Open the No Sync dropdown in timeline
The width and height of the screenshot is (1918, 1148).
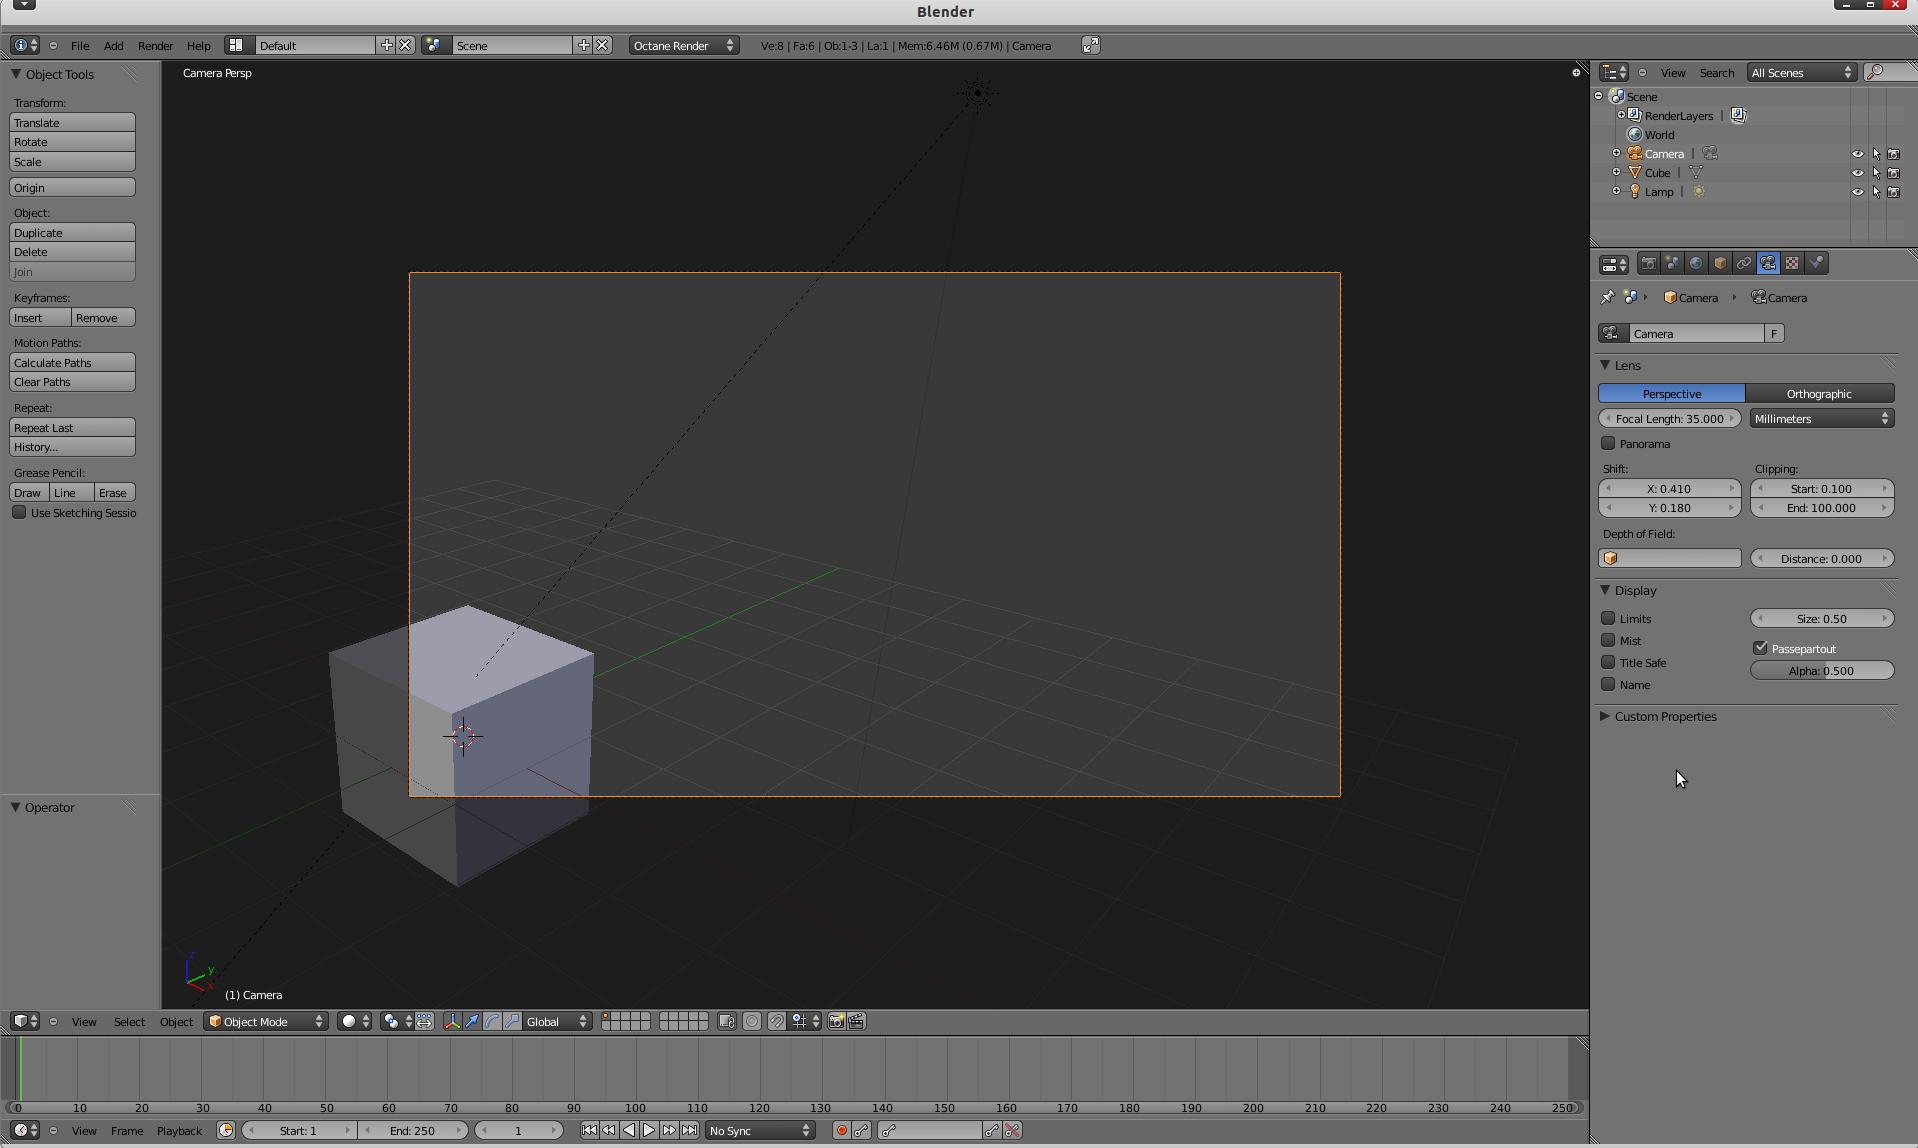click(760, 1131)
